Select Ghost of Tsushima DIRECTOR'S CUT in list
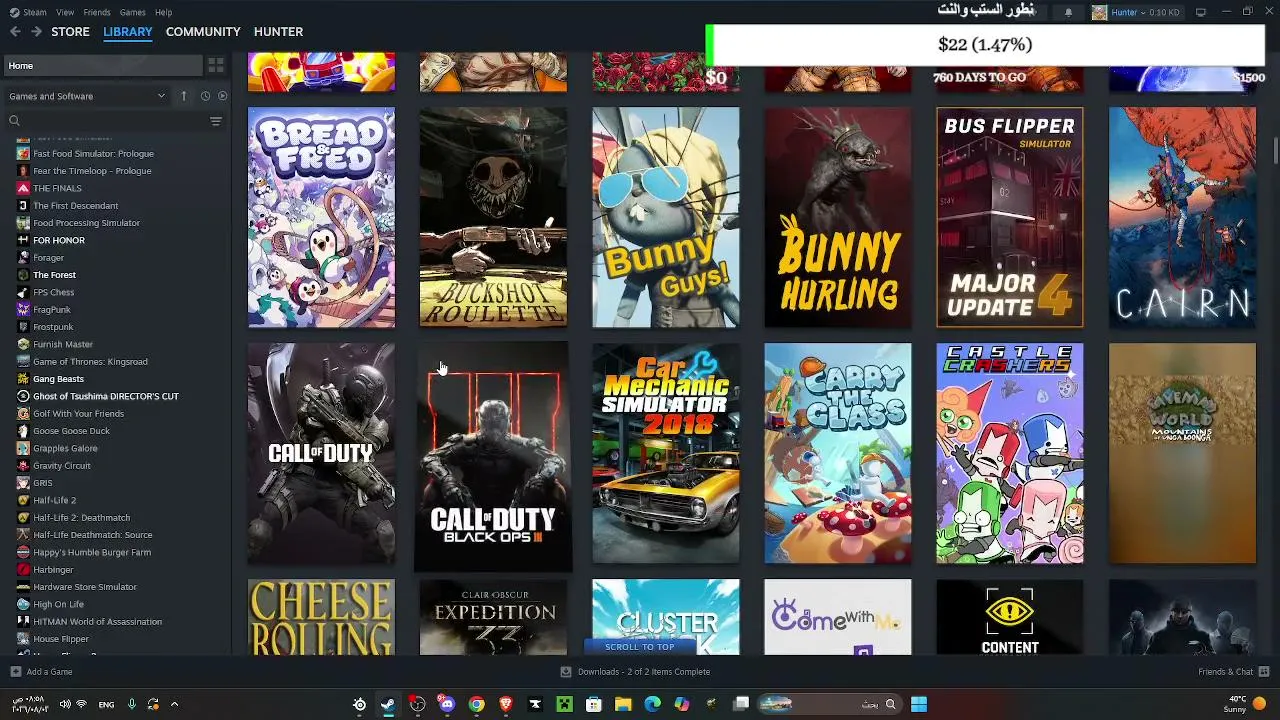 pyautogui.click(x=106, y=396)
